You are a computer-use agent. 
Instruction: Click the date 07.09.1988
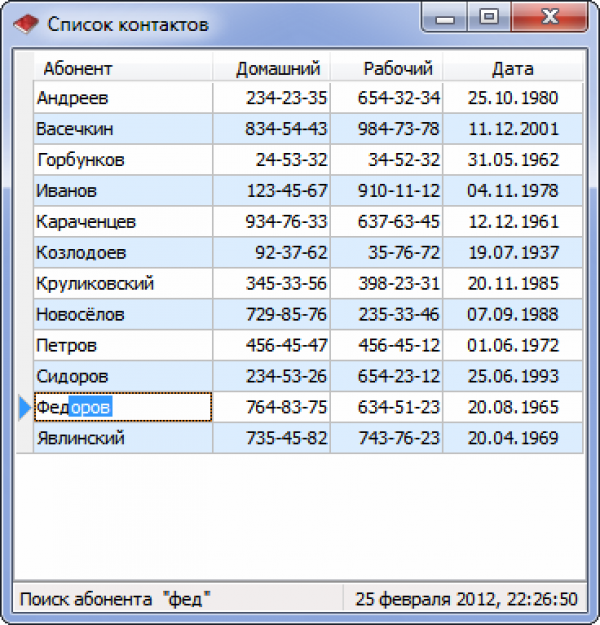point(513,314)
